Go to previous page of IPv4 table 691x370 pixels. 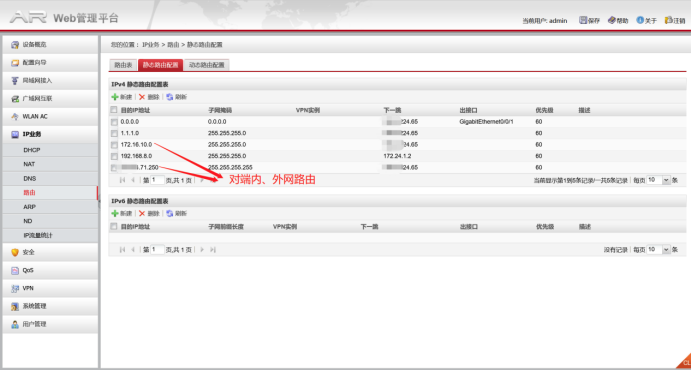[133, 180]
